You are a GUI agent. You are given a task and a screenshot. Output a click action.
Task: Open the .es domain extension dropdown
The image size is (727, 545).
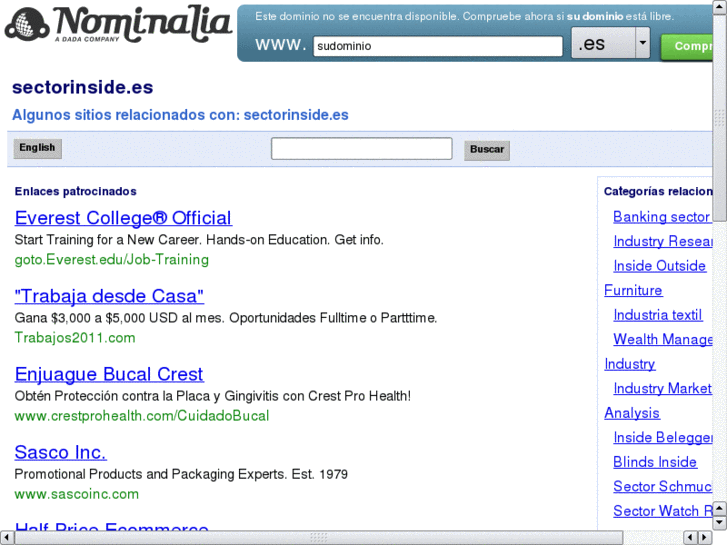610,43
